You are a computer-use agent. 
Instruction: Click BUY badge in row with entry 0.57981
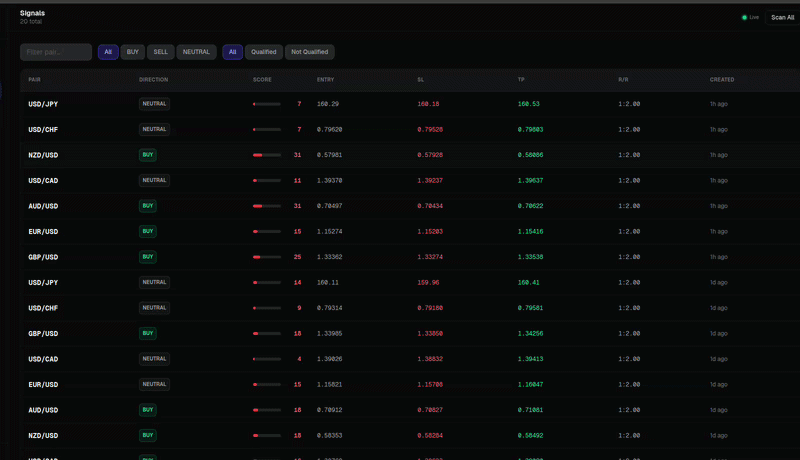(x=148, y=155)
